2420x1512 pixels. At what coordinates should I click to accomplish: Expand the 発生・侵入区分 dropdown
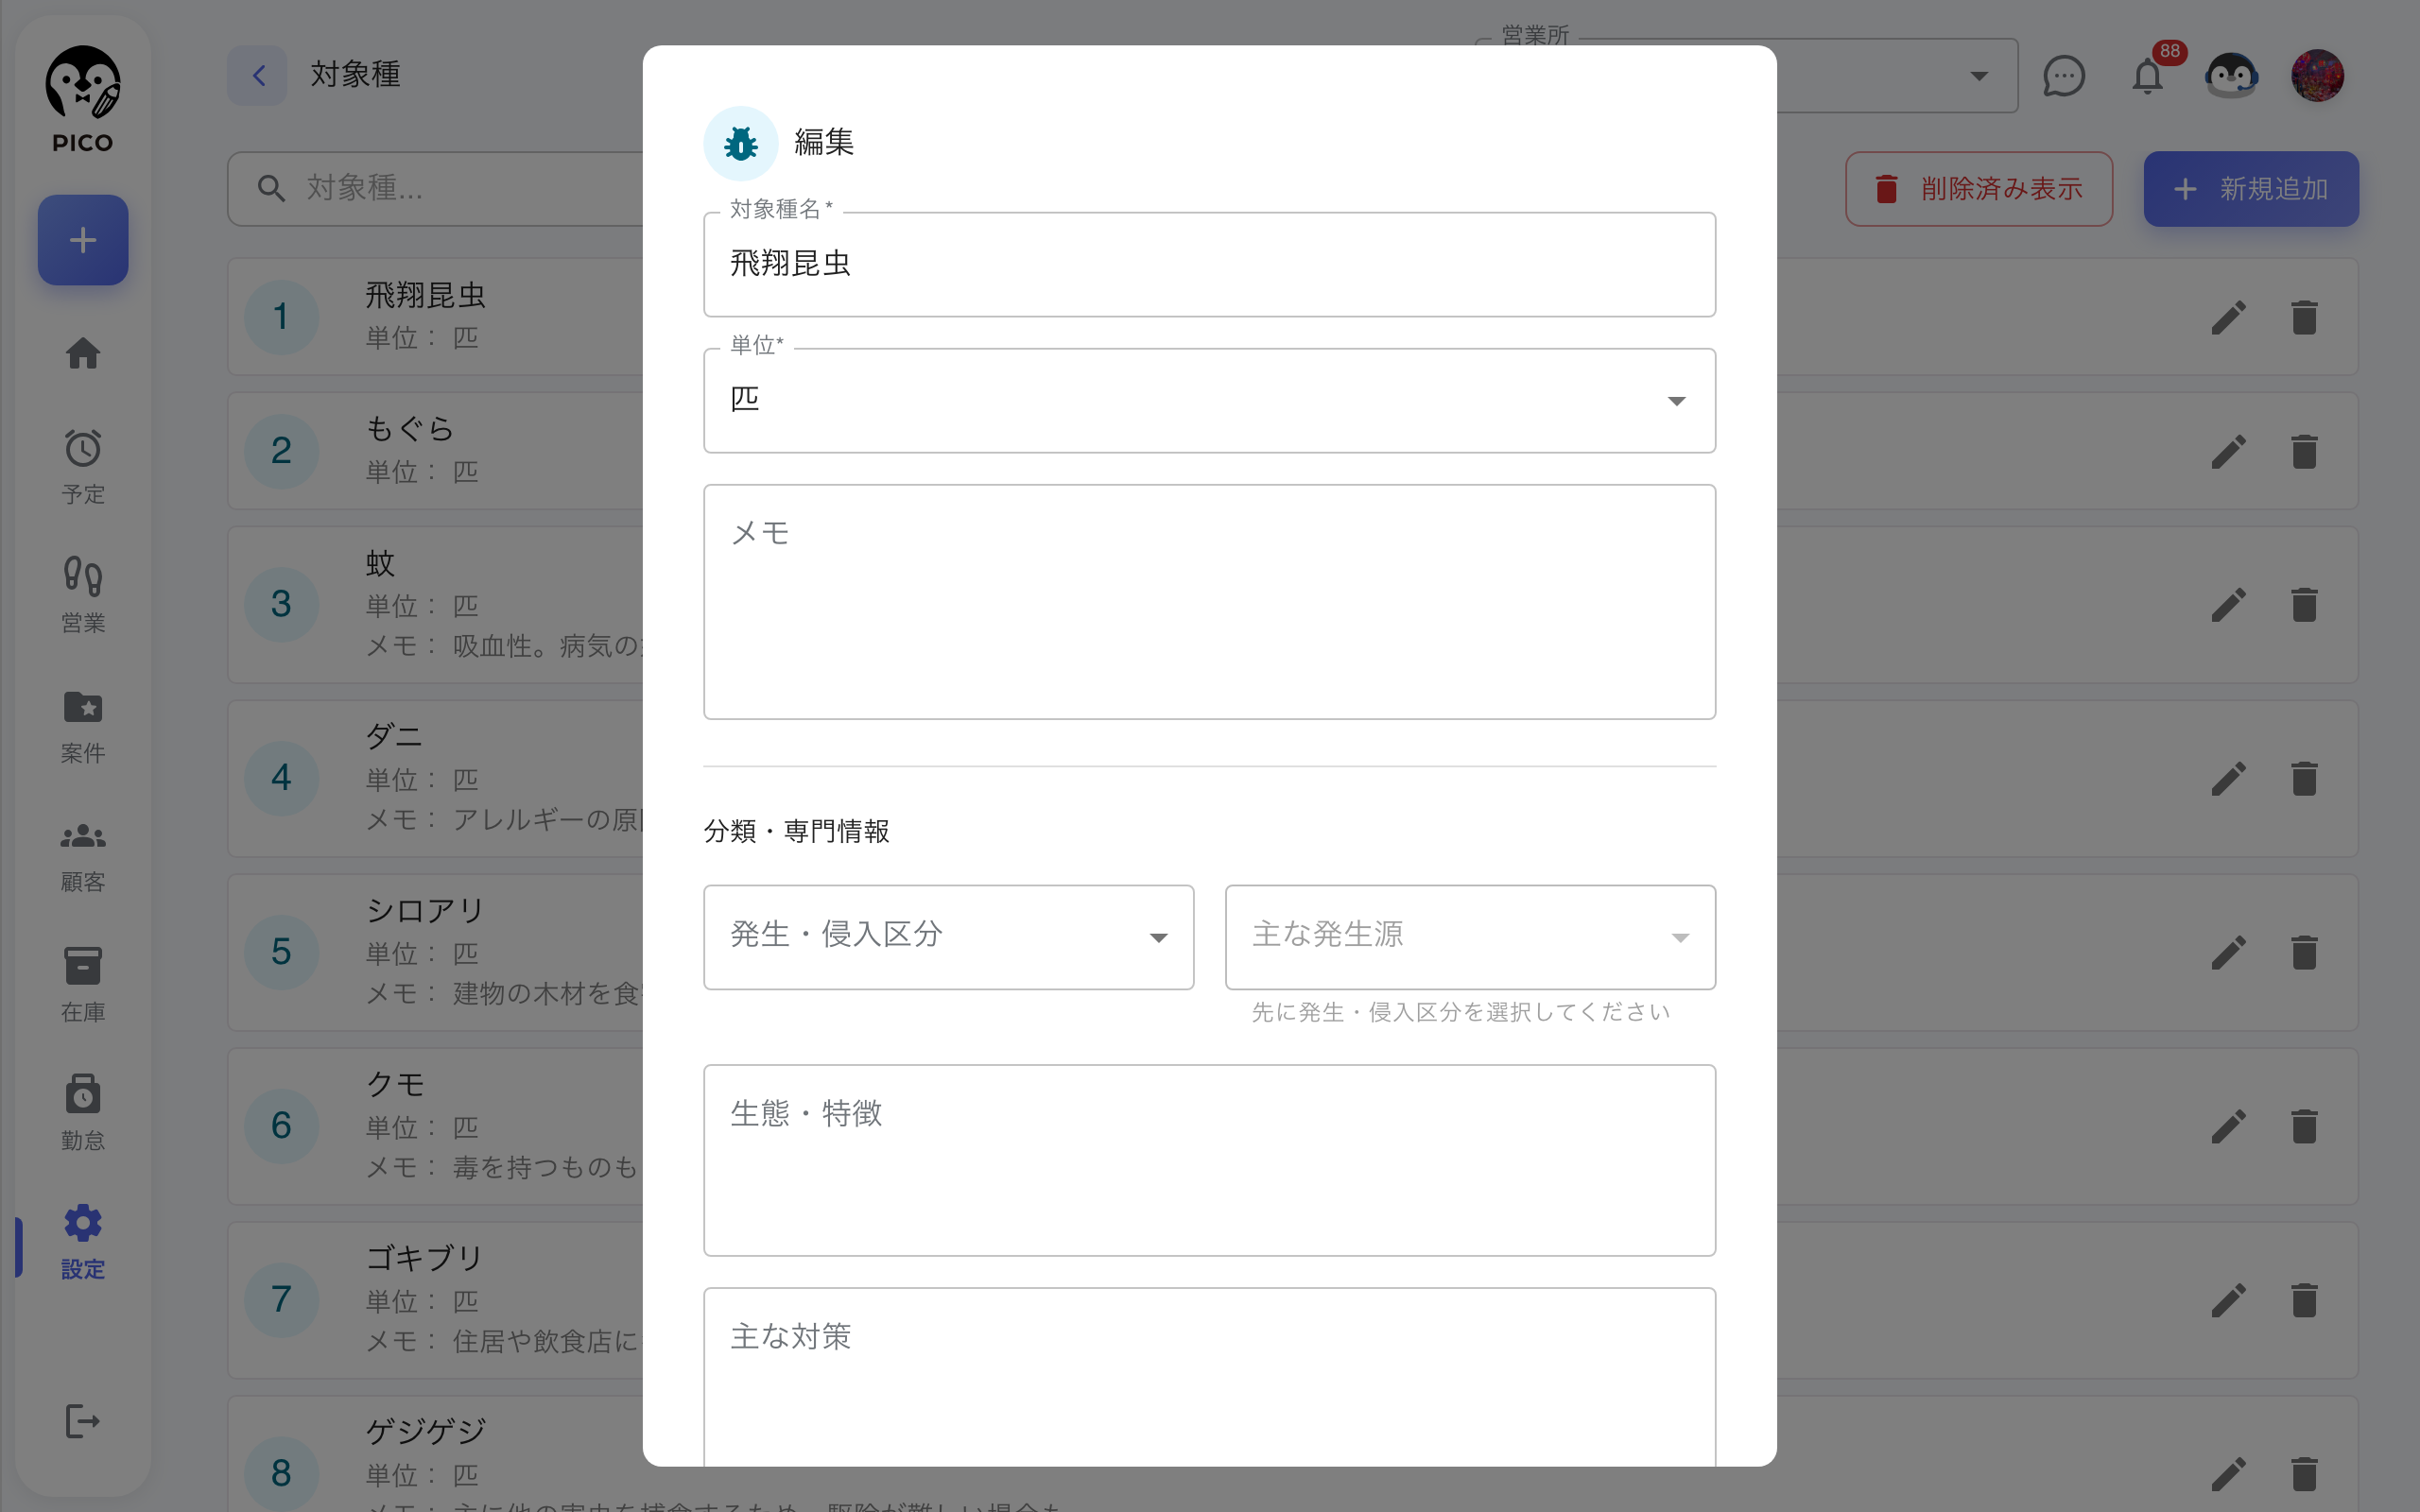(x=948, y=937)
